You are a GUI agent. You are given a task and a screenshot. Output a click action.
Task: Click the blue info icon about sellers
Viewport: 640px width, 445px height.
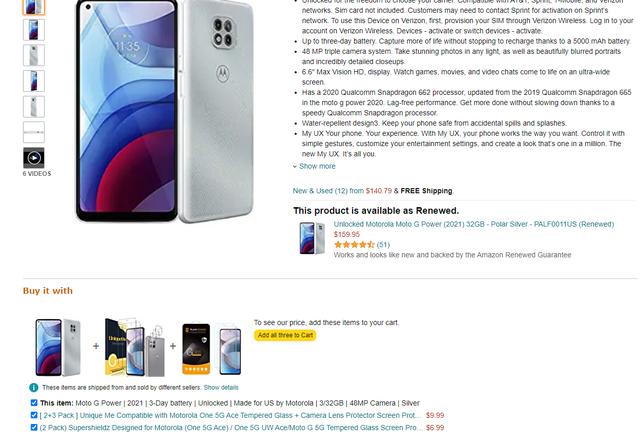pos(34,387)
